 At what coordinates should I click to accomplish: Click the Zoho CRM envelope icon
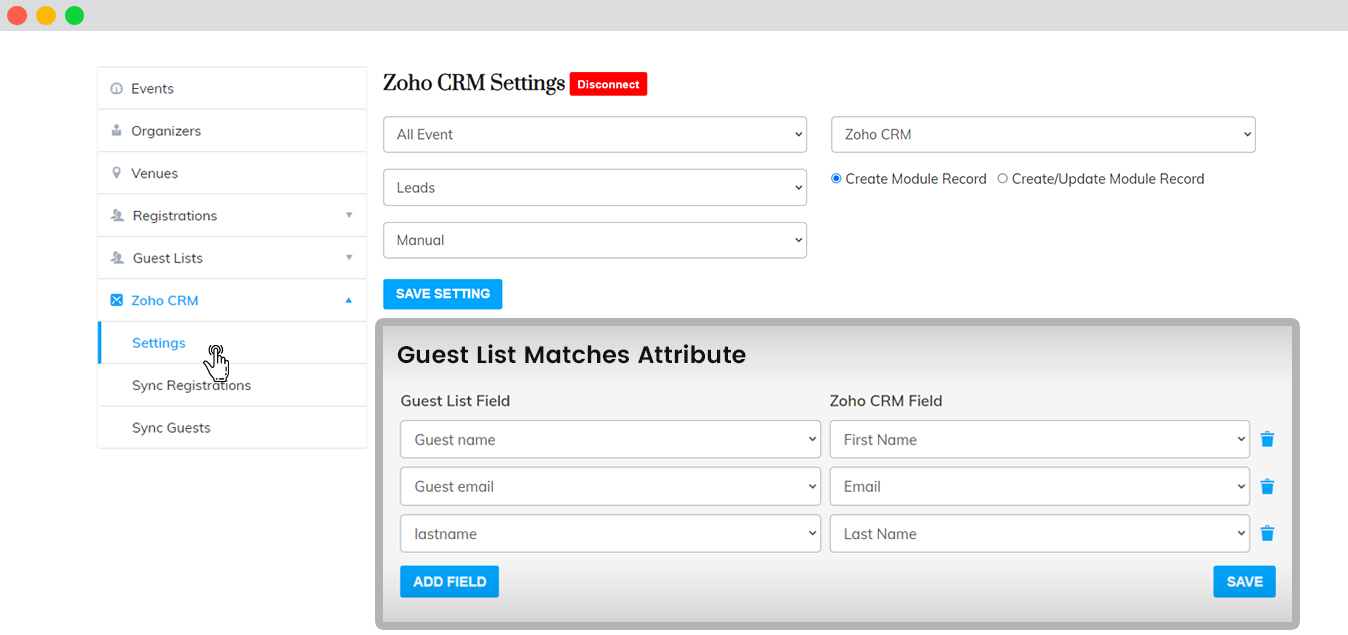(117, 300)
